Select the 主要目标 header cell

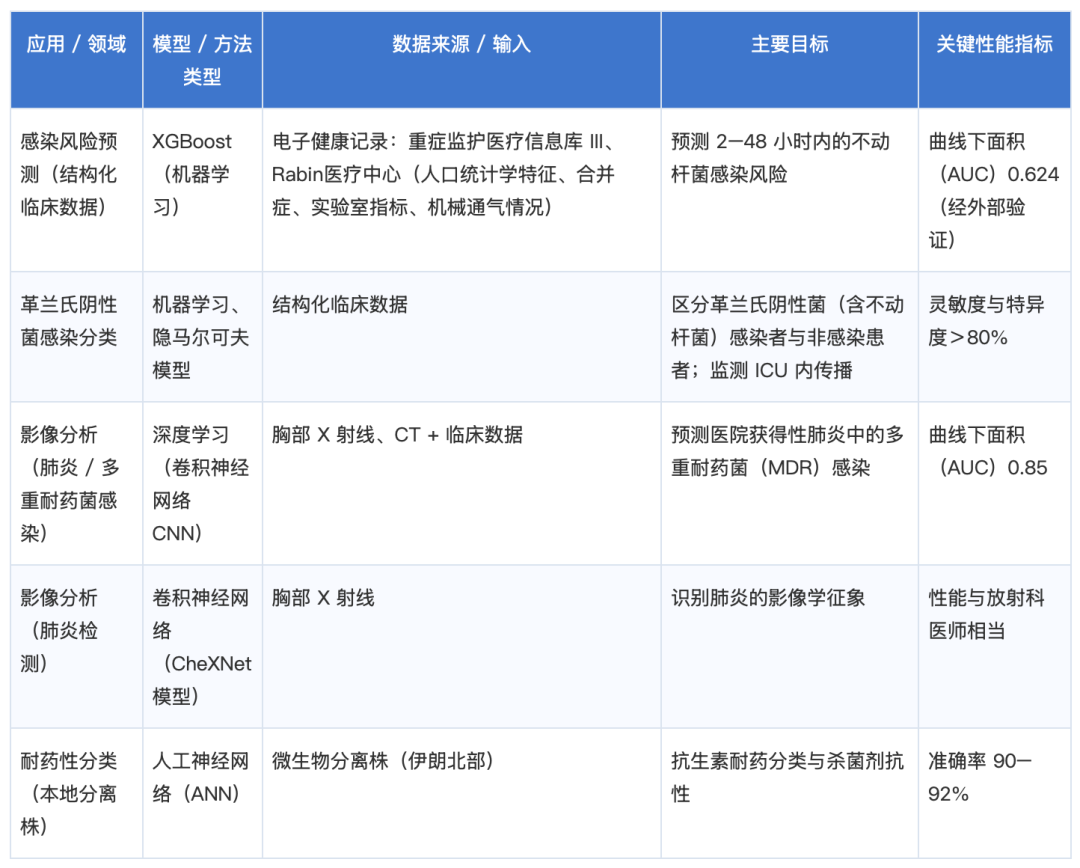[x=789, y=60]
